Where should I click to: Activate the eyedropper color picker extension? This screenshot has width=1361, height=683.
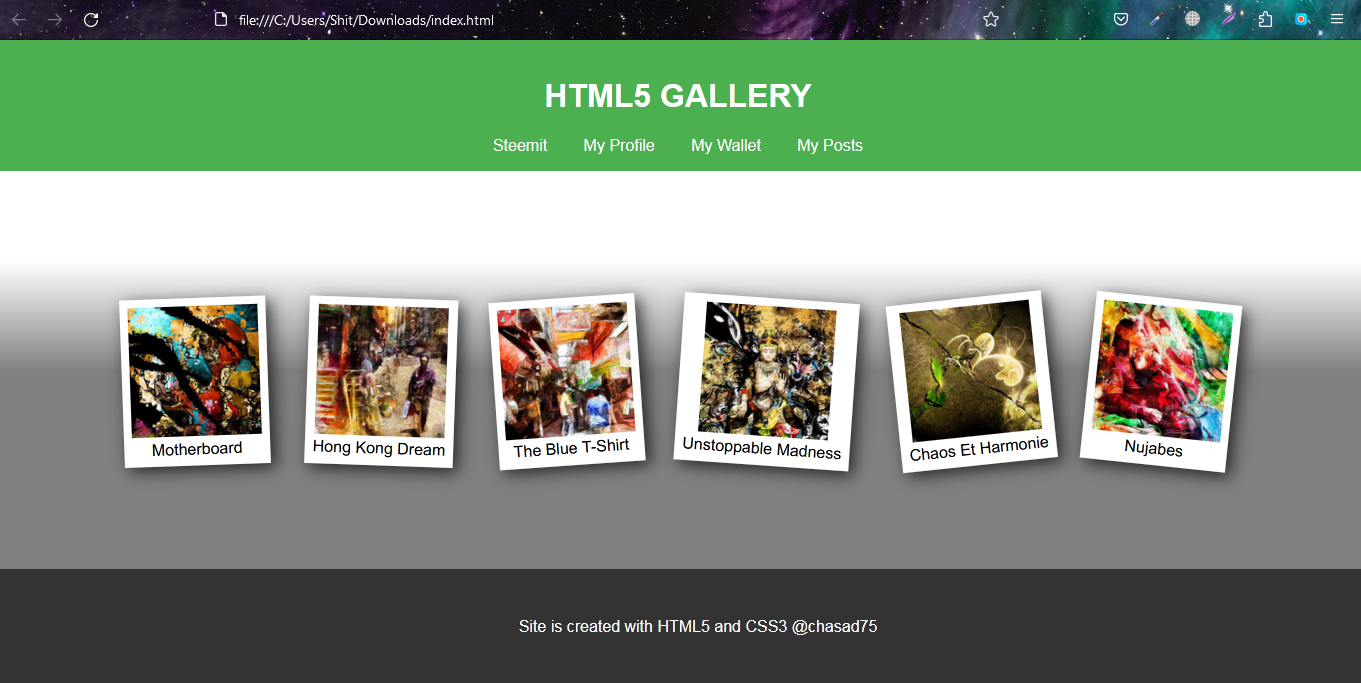[x=1157, y=19]
